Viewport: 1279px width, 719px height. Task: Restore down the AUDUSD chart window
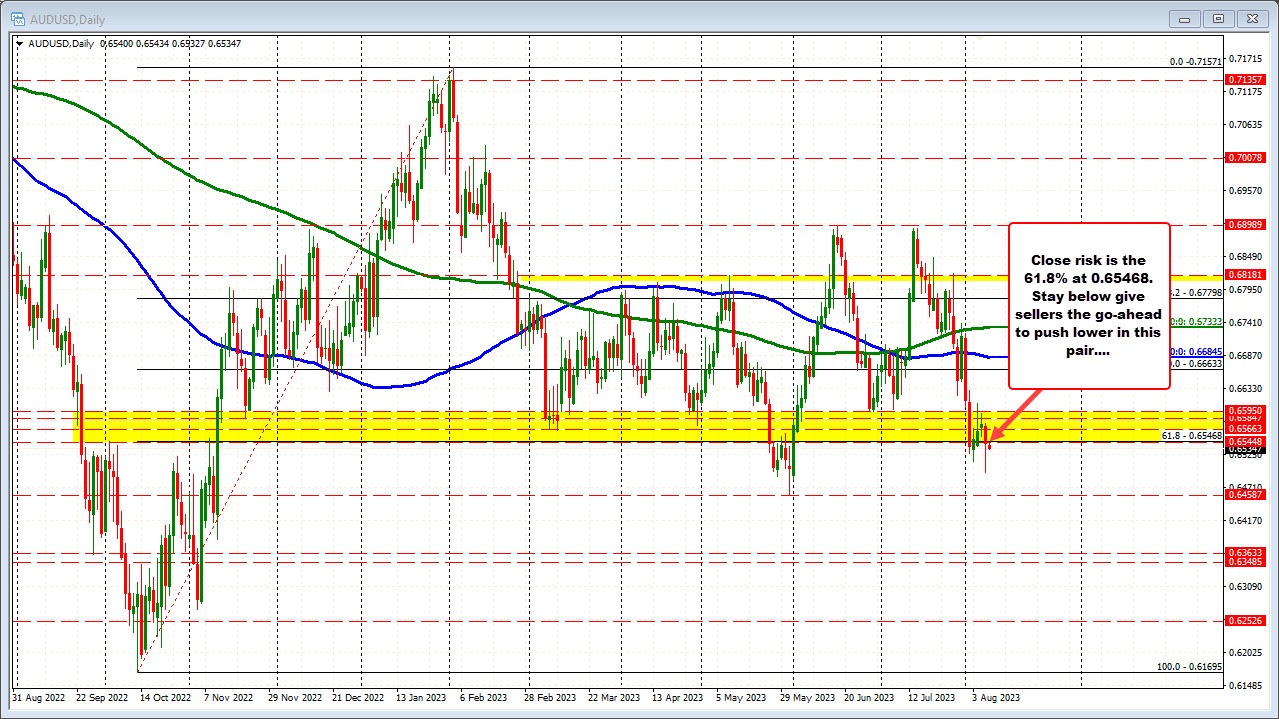coord(1218,18)
